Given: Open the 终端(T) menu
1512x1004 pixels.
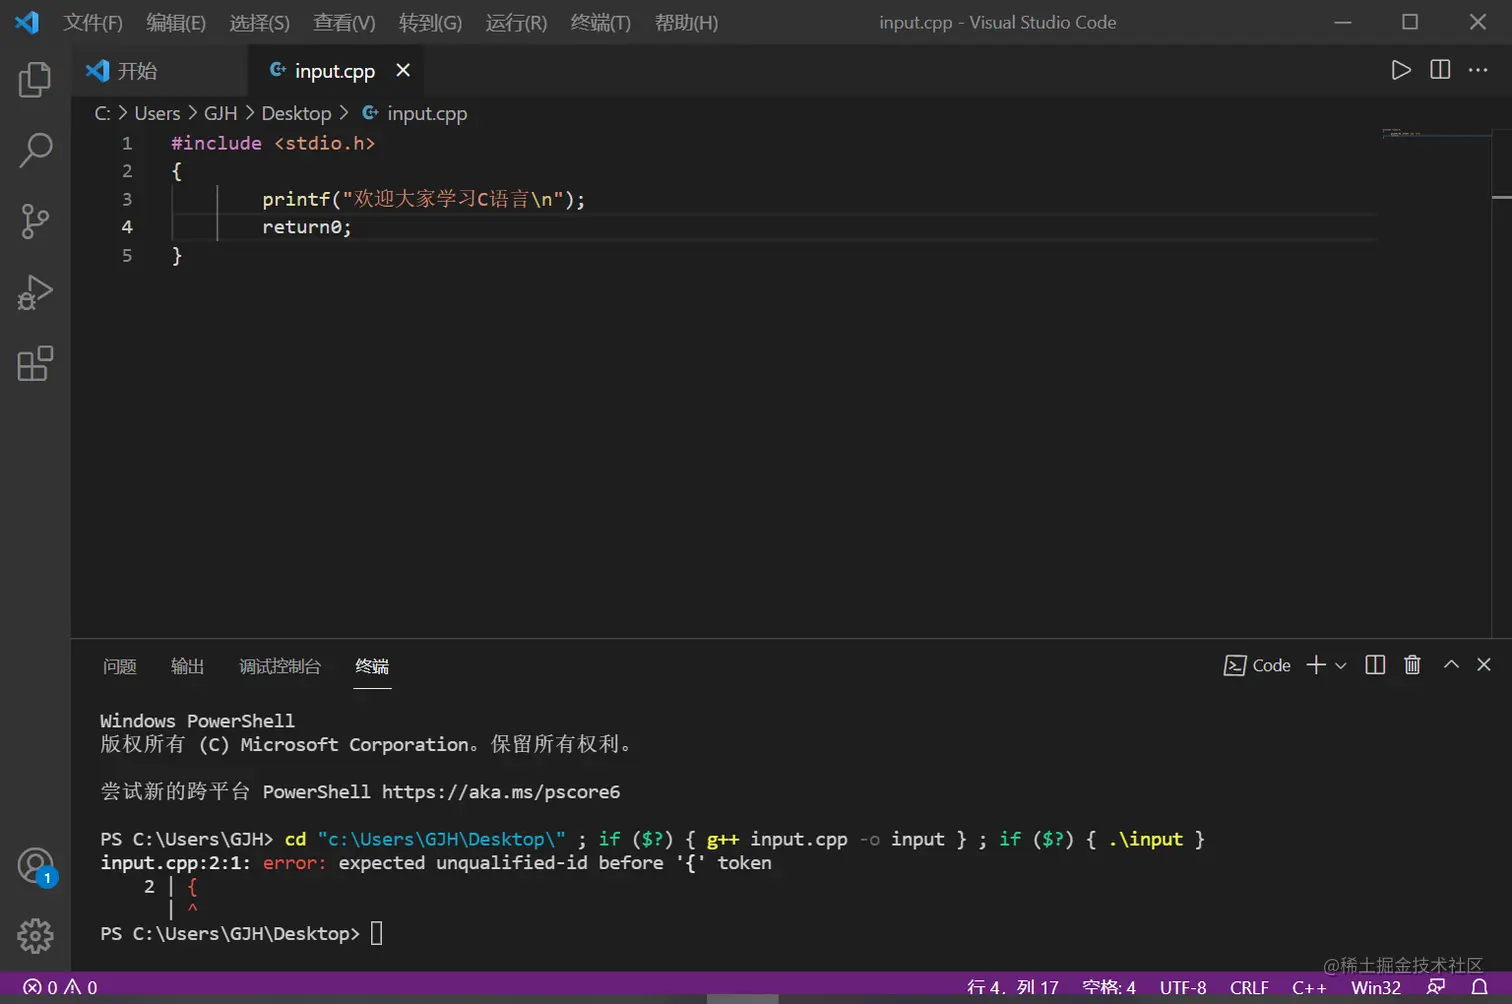Looking at the screenshot, I should [600, 22].
